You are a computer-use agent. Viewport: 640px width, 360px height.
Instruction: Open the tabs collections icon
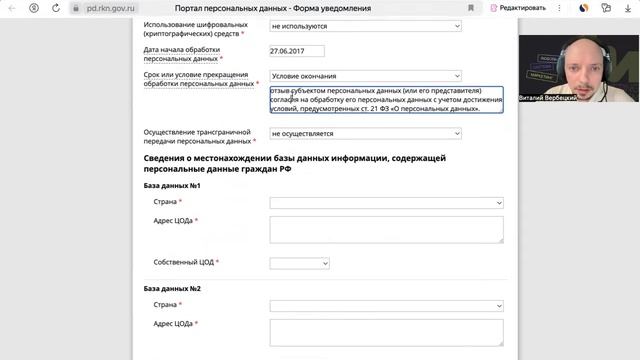point(606,8)
